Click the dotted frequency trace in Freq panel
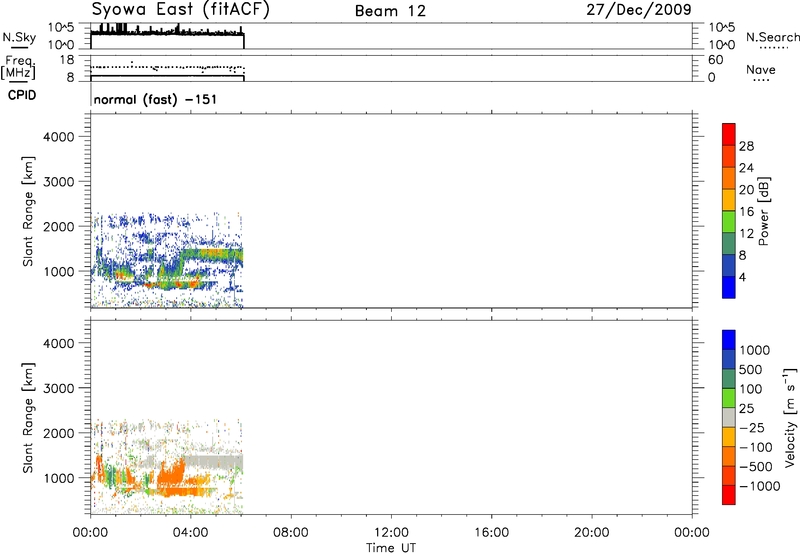This screenshot has height=554, width=800. click(x=167, y=68)
